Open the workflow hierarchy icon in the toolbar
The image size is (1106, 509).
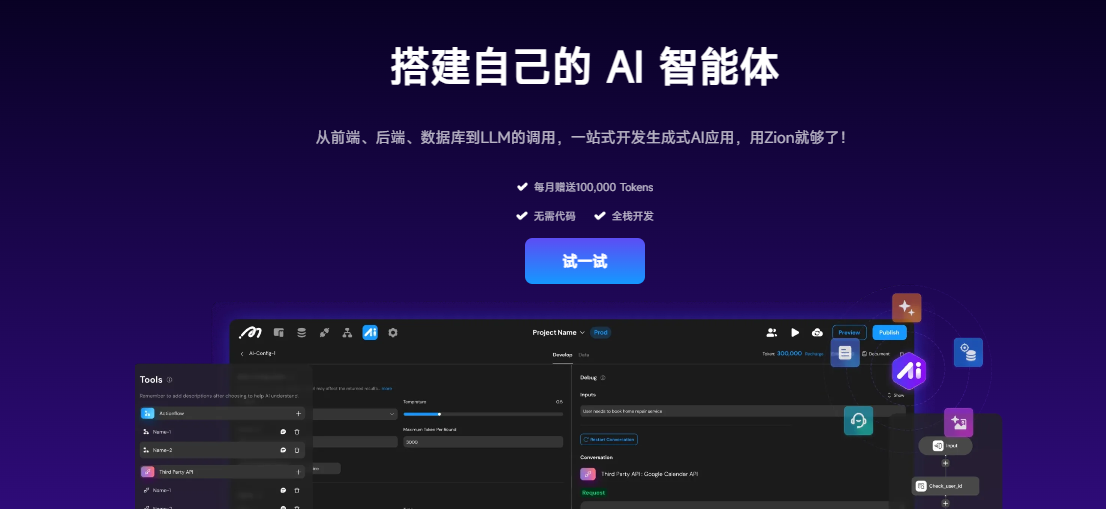347,332
